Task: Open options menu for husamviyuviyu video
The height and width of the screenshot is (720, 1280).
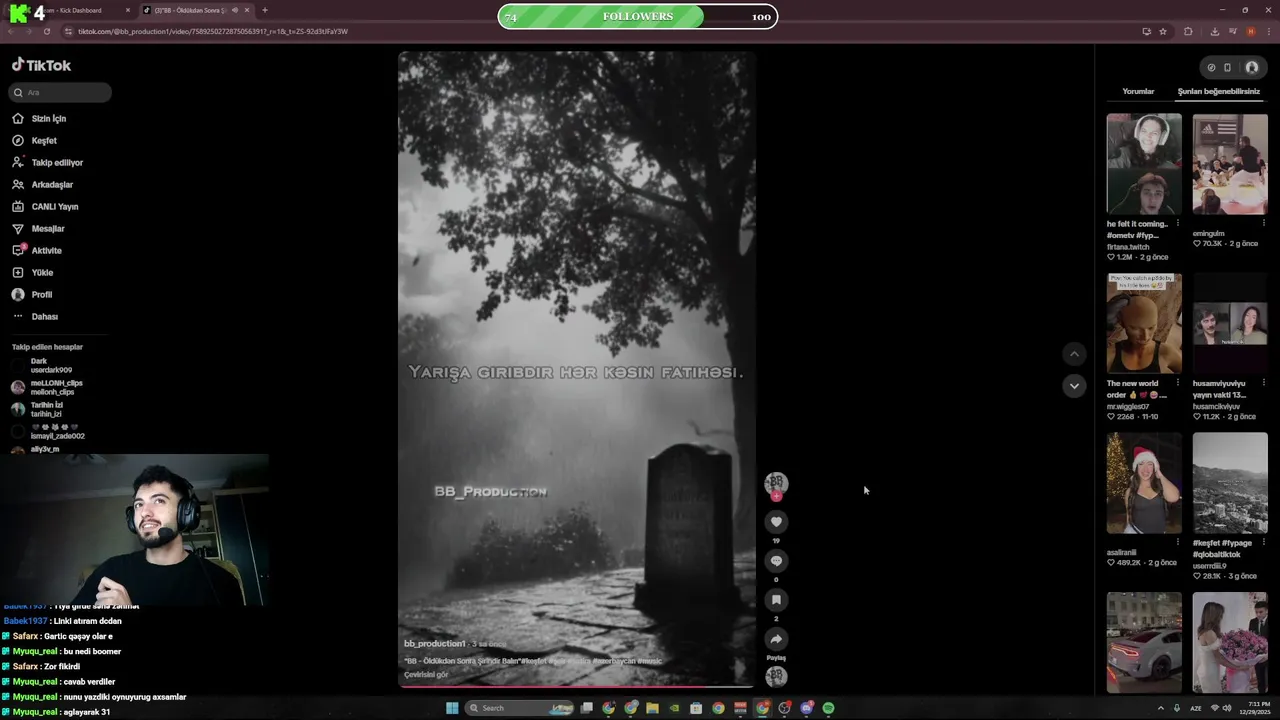Action: point(1264,383)
